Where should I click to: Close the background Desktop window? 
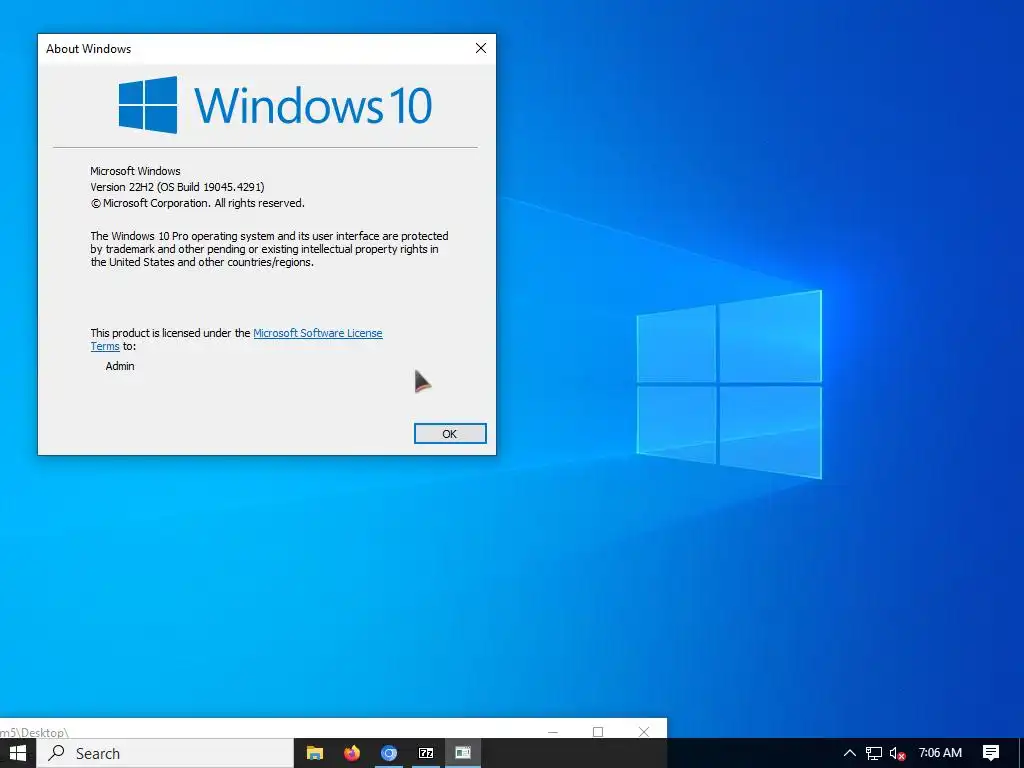click(x=644, y=731)
